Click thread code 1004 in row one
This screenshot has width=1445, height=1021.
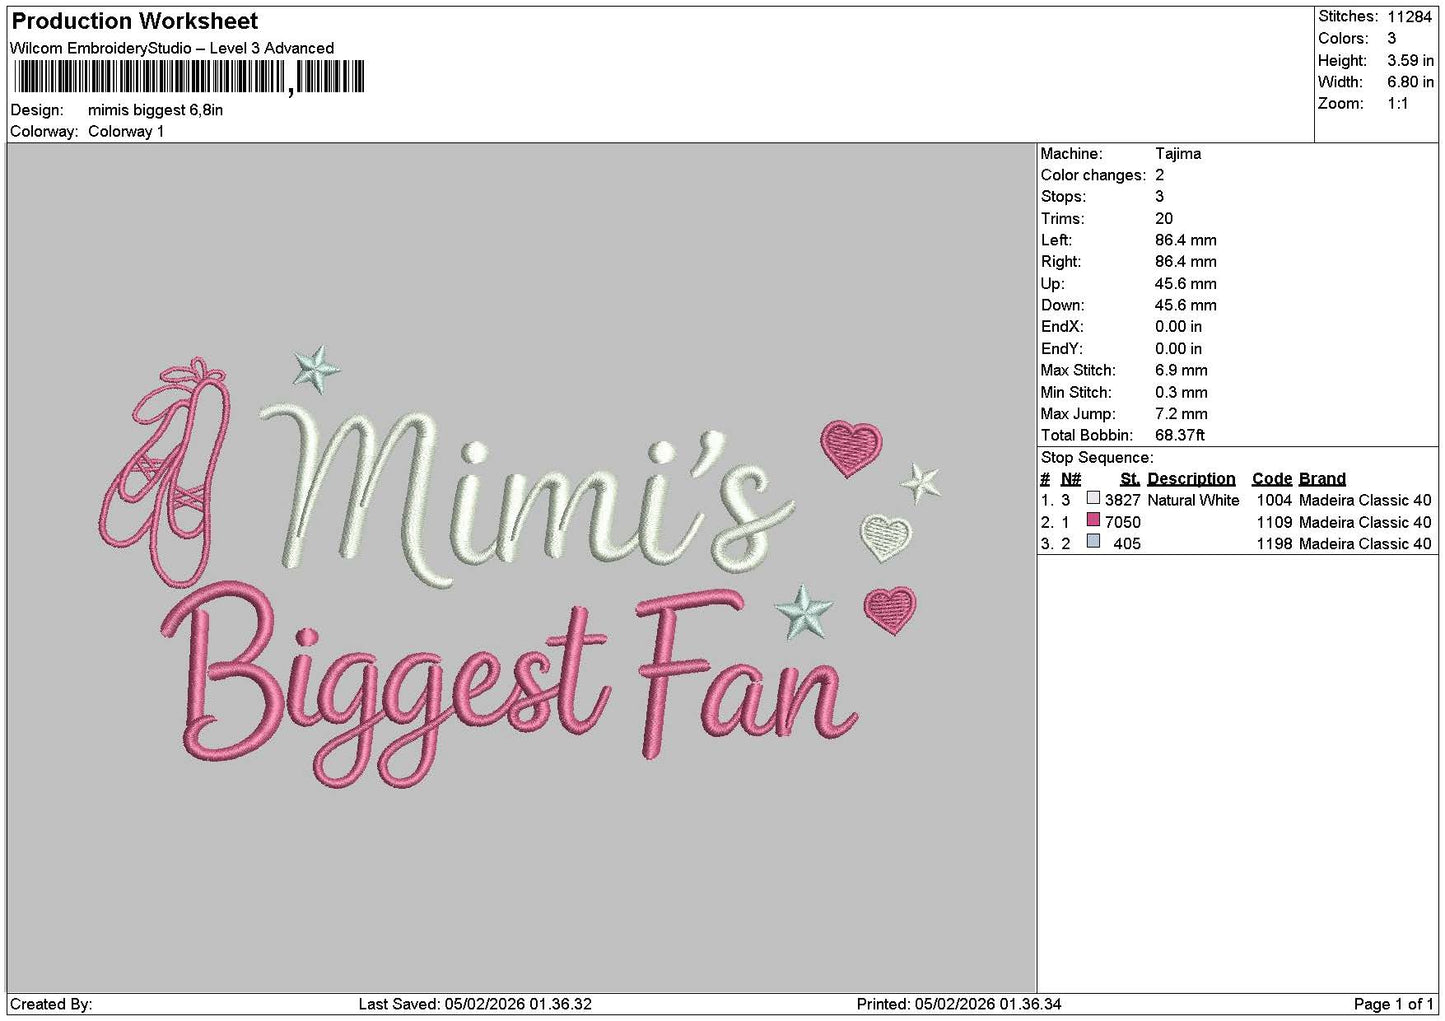point(1274,500)
